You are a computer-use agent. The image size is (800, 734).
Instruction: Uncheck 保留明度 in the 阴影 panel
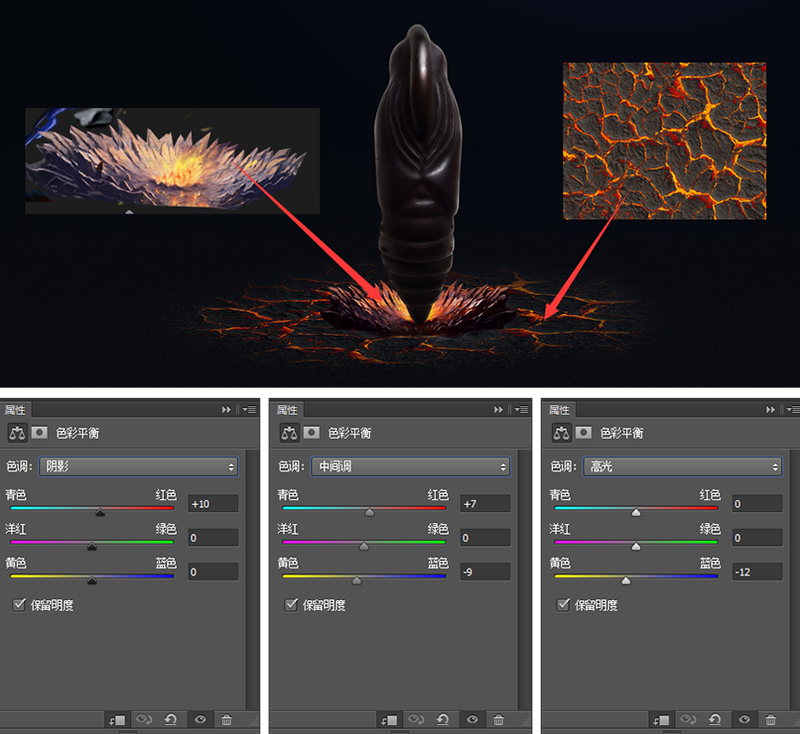pyautogui.click(x=21, y=605)
